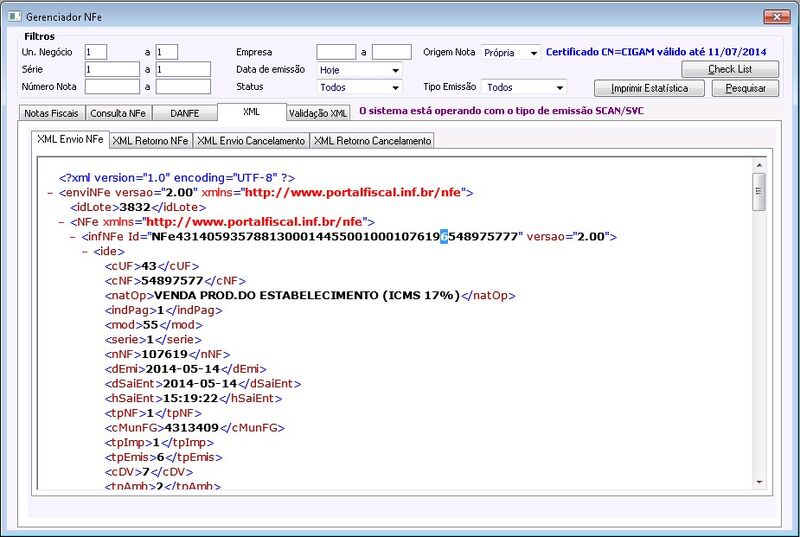The image size is (800, 537).
Task: Click the Gerenciador NFe window title icon
Action: tap(14, 17)
